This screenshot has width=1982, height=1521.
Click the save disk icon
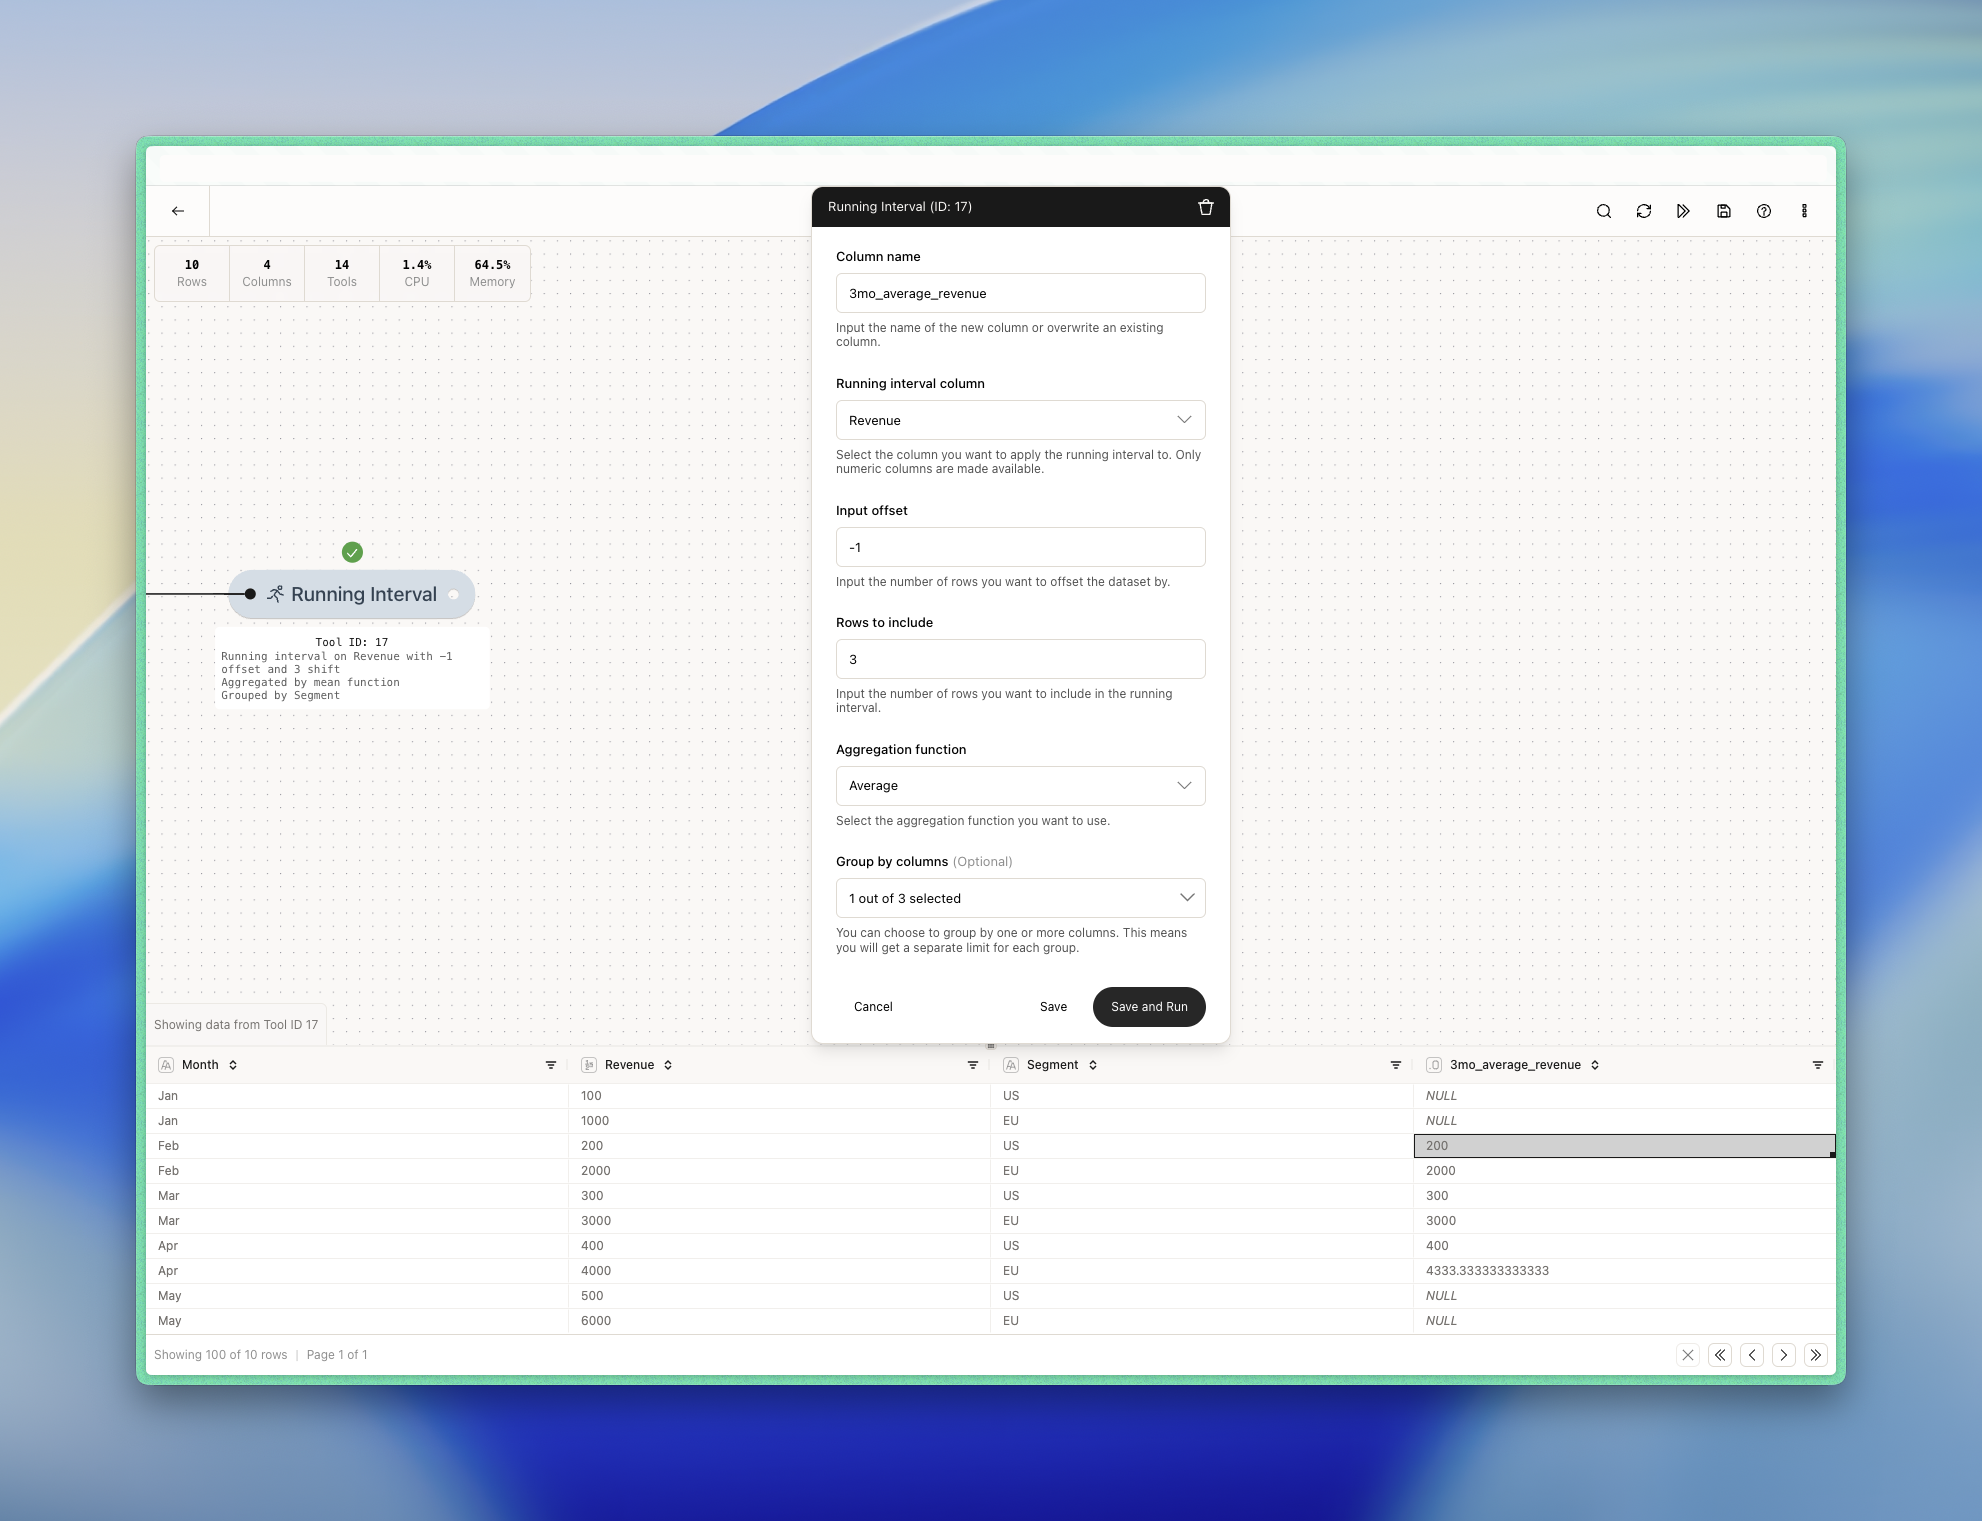click(x=1724, y=211)
